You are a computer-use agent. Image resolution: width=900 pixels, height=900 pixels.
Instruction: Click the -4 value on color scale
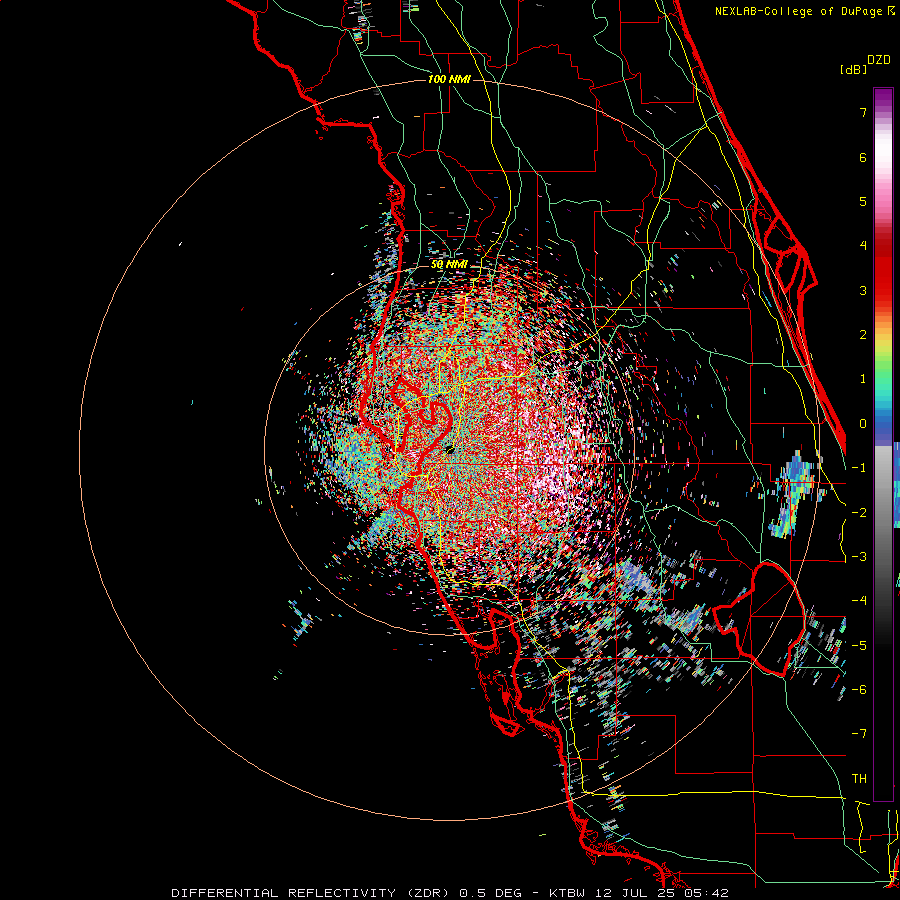(859, 601)
